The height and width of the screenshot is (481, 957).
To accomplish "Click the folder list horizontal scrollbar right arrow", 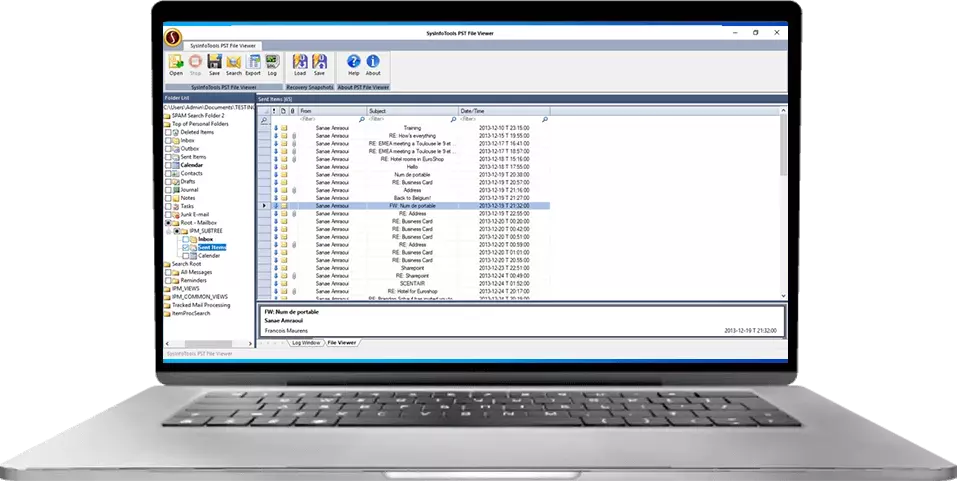I will pyautogui.click(x=250, y=344).
